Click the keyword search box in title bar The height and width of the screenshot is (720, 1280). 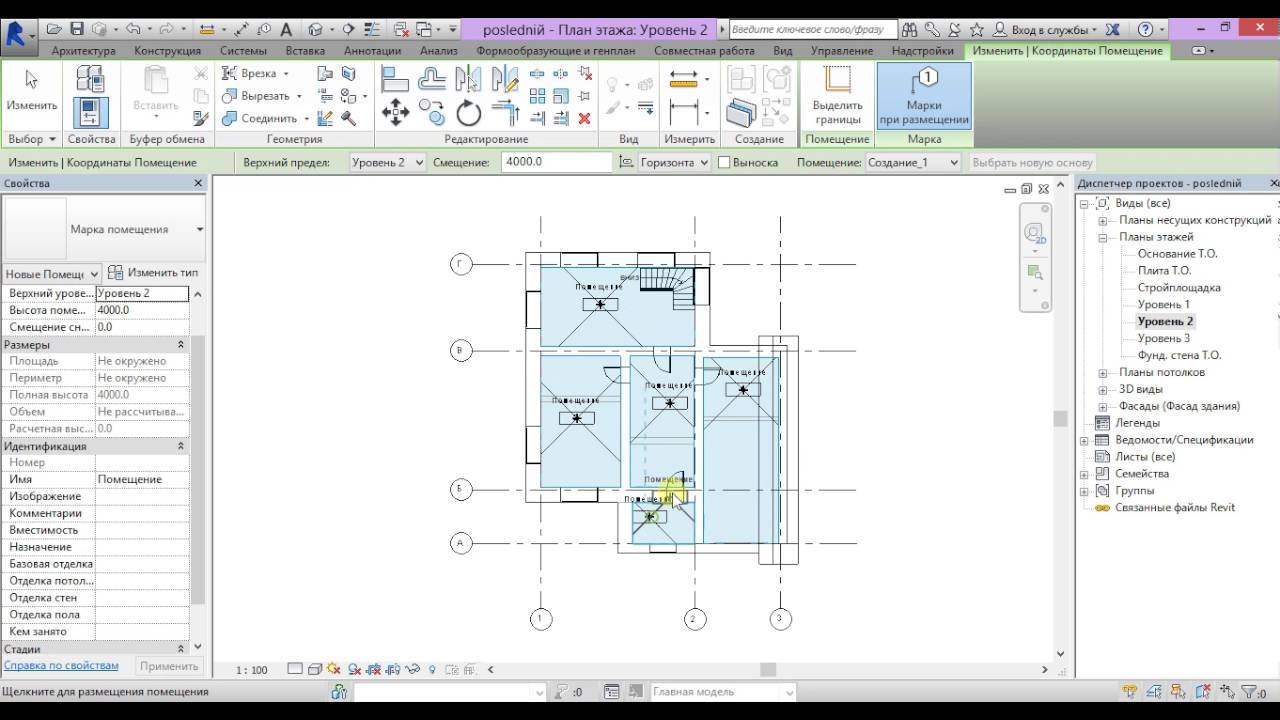click(812, 30)
